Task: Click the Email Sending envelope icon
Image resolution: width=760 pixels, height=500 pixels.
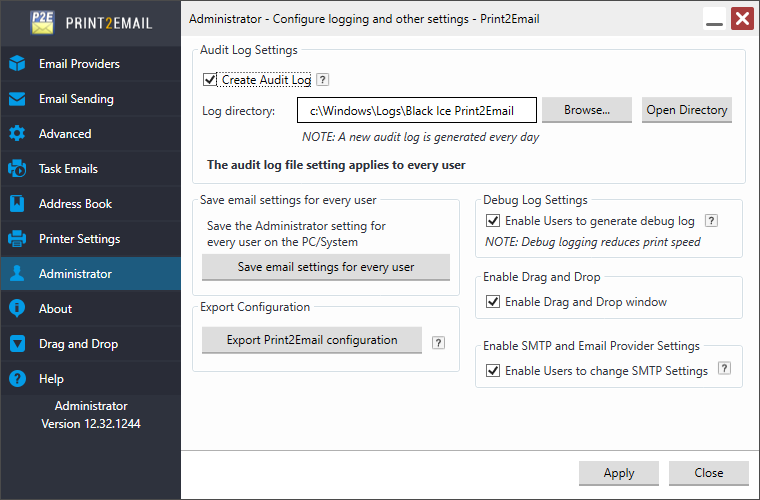Action: [17, 99]
